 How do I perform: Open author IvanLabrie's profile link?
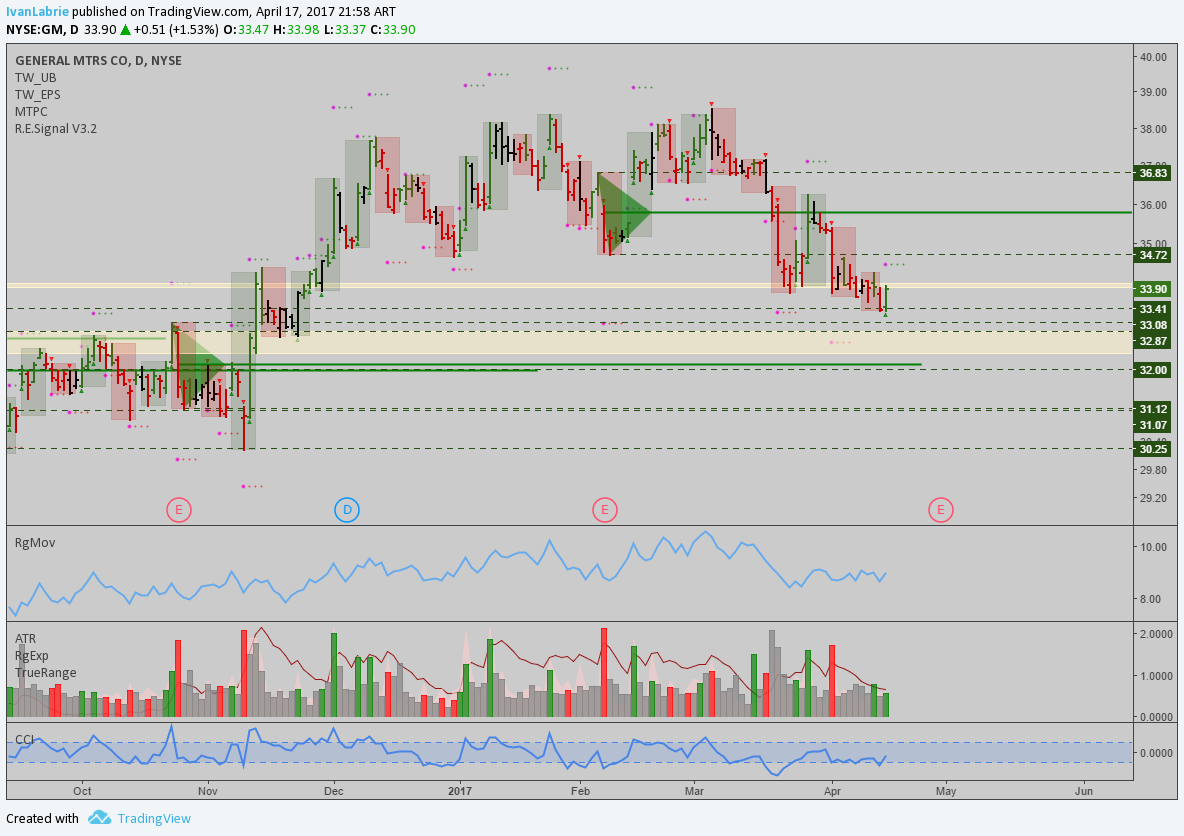tap(37, 12)
